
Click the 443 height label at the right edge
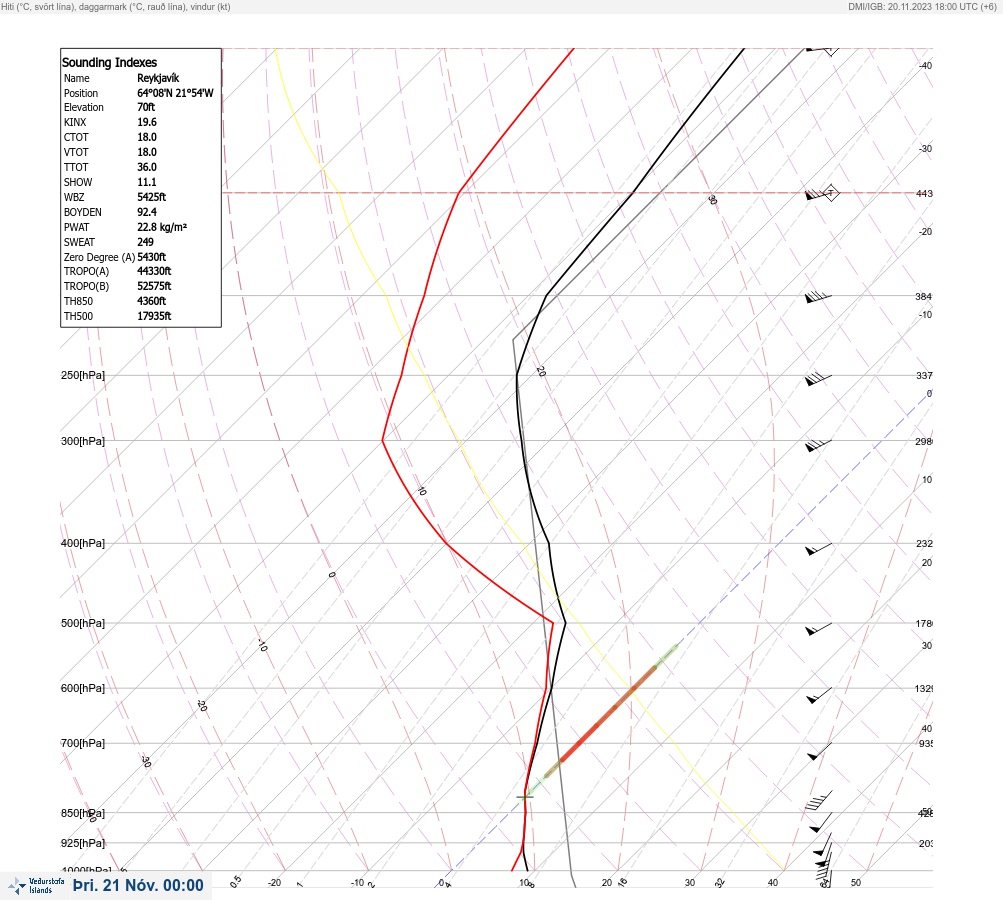coord(924,194)
